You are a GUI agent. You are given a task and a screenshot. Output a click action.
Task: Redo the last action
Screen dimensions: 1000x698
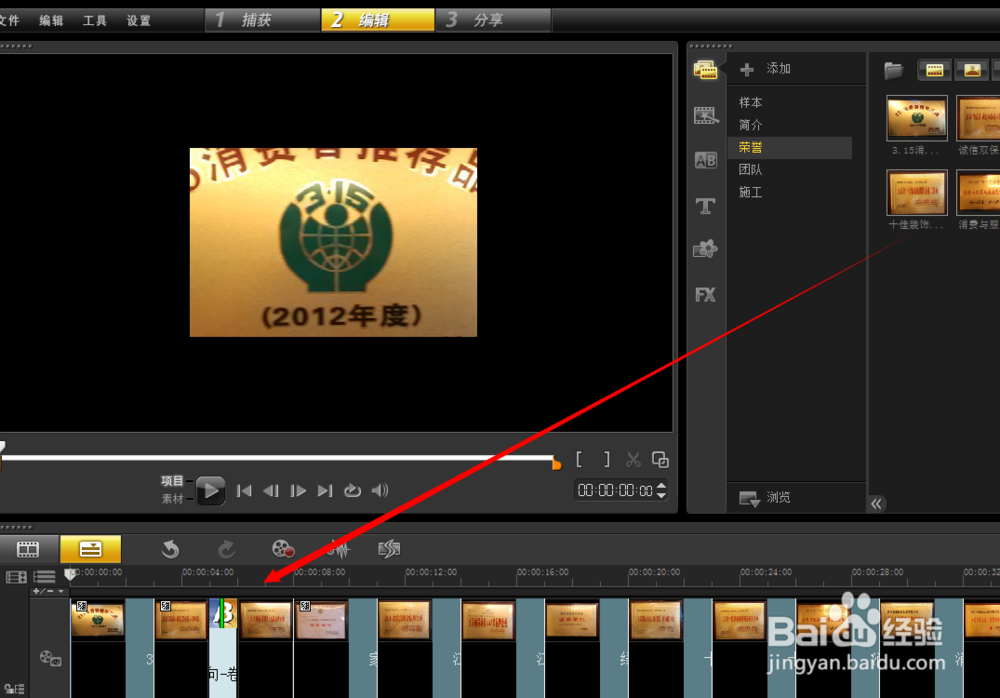click(226, 549)
